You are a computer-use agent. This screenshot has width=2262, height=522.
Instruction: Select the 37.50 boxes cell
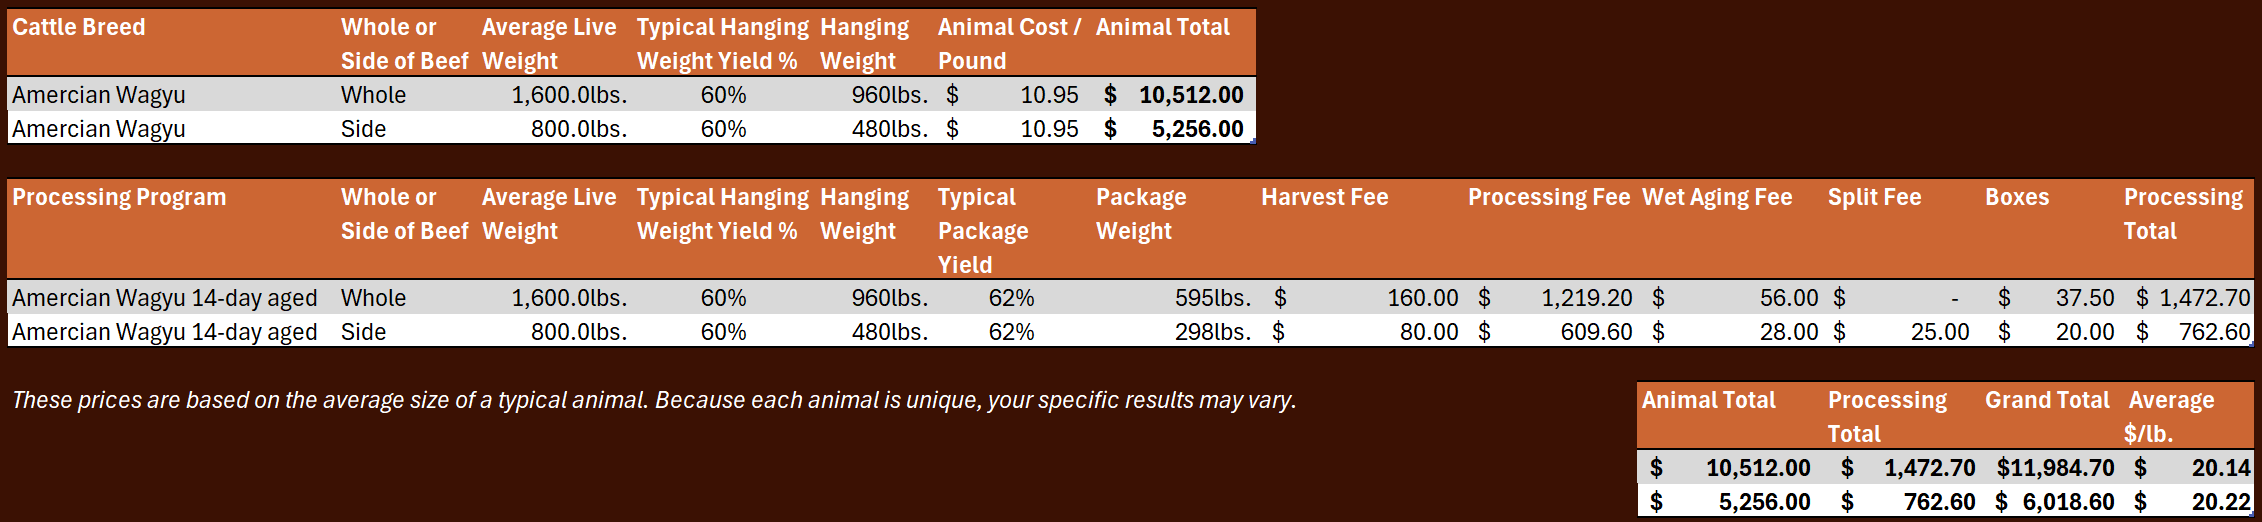2084,298
